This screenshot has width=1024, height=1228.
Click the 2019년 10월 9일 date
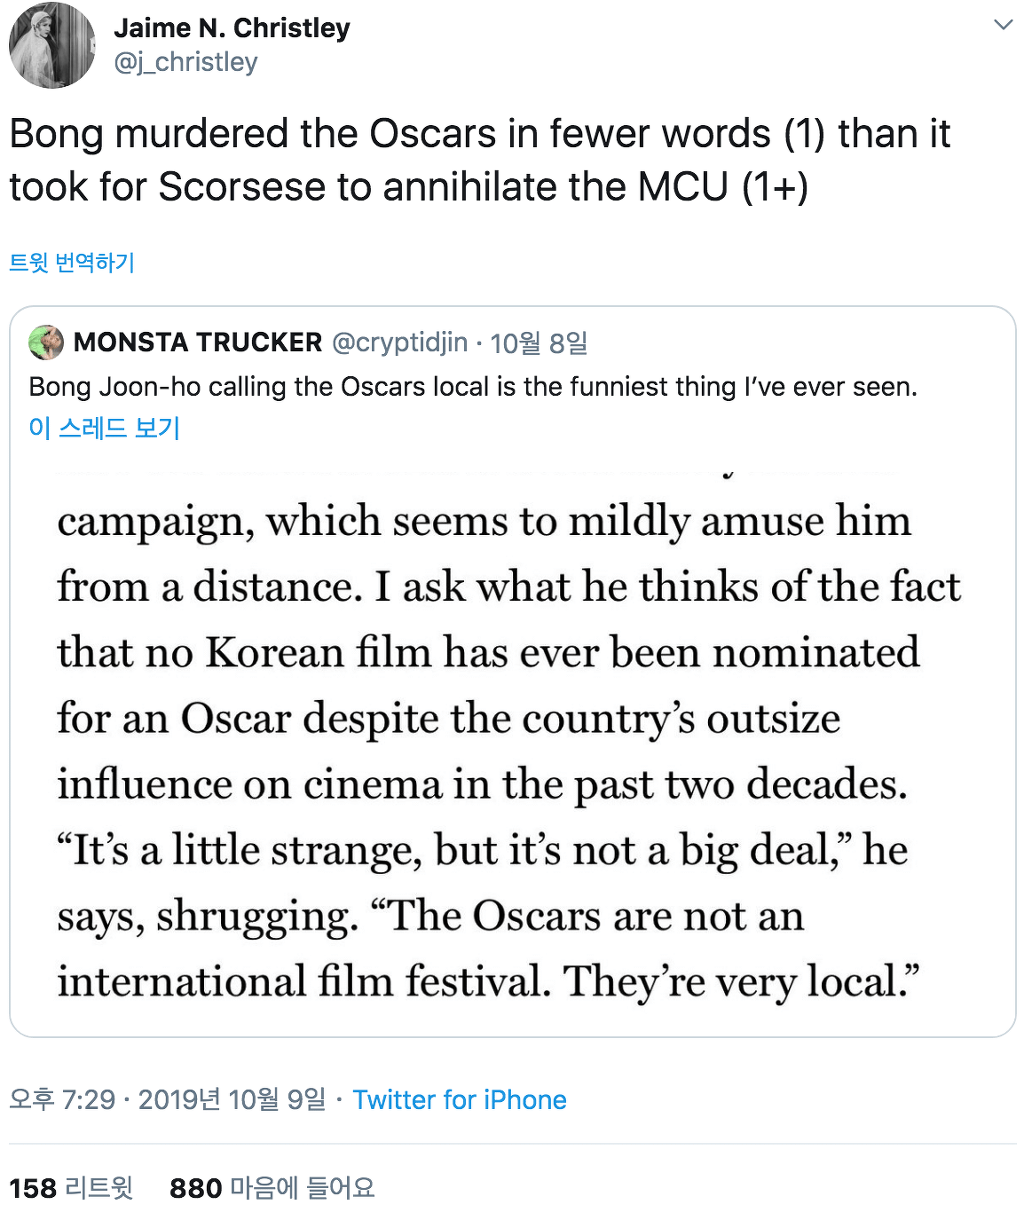pos(232,1100)
